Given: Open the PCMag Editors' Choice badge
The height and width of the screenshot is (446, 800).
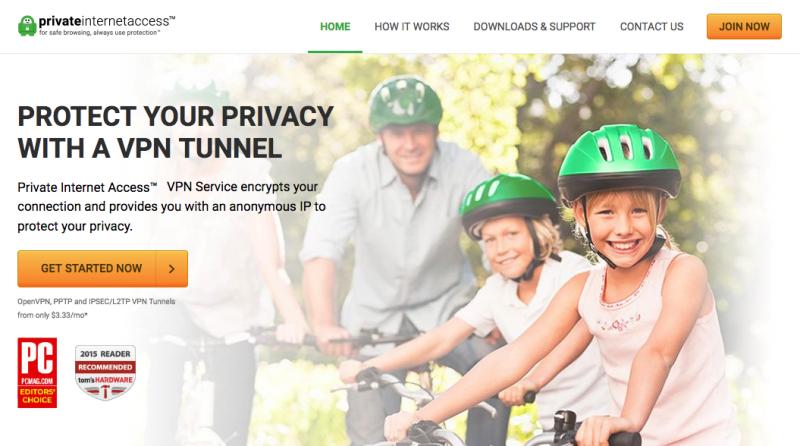Looking at the screenshot, I should 37,373.
